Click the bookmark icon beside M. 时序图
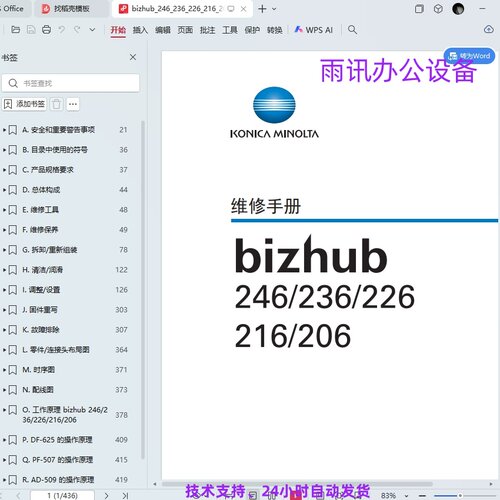The width and height of the screenshot is (500, 500). pos(13,370)
